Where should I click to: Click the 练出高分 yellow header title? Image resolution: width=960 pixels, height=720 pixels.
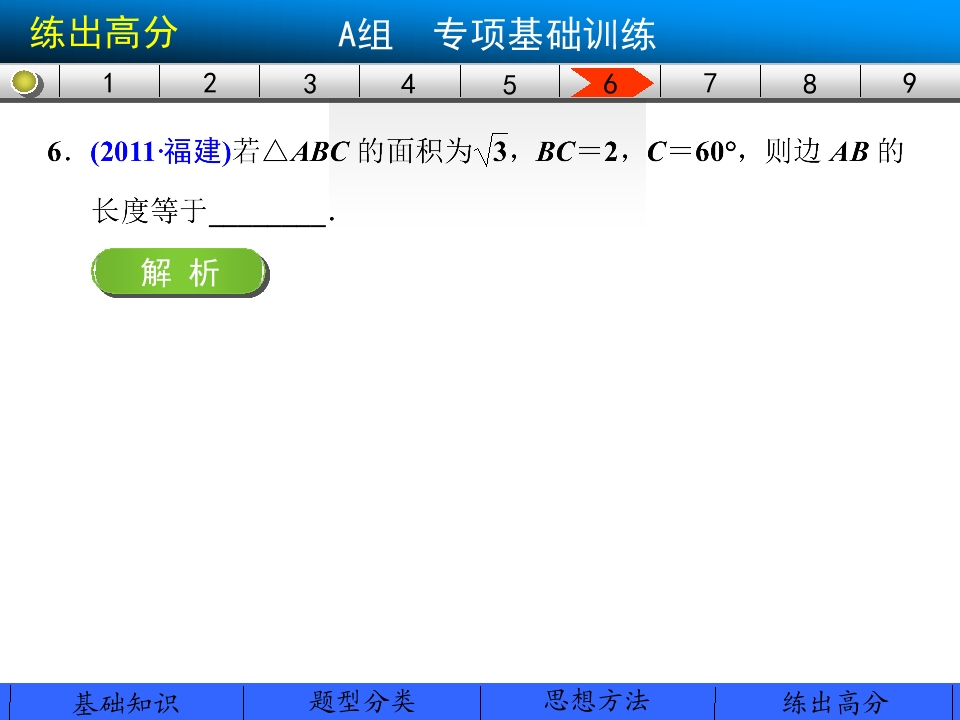pyautogui.click(x=103, y=32)
